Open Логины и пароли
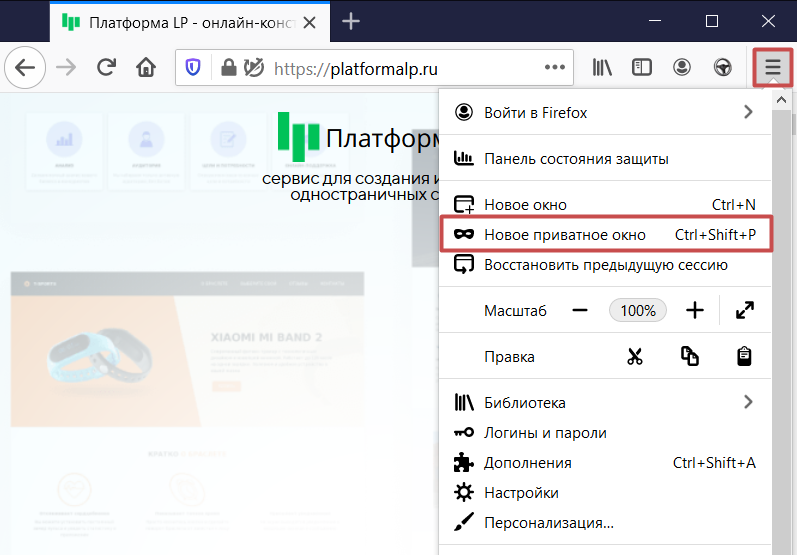The height and width of the screenshot is (555, 797). (x=545, y=433)
